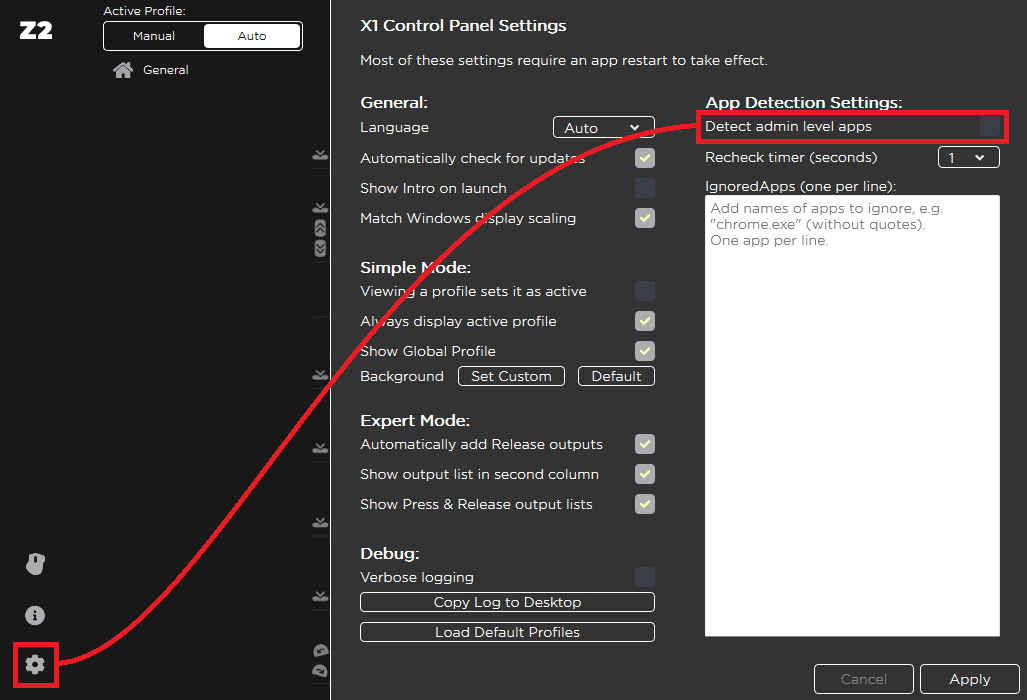Screen dimensions: 1027x700
Task: Select the double-chevron up scroll icon
Action: click(x=320, y=228)
